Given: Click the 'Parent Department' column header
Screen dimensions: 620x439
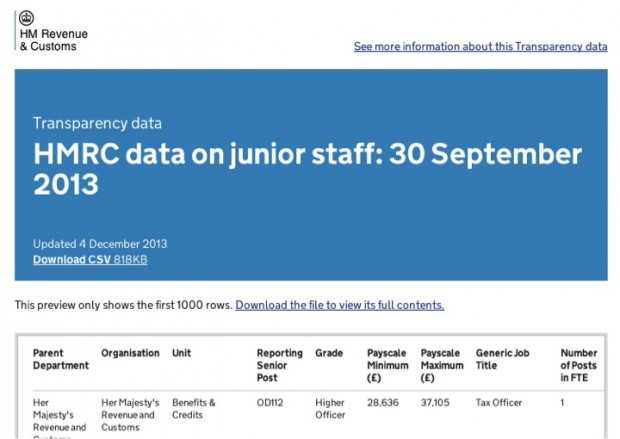Looking at the screenshot, I should click(60, 359).
